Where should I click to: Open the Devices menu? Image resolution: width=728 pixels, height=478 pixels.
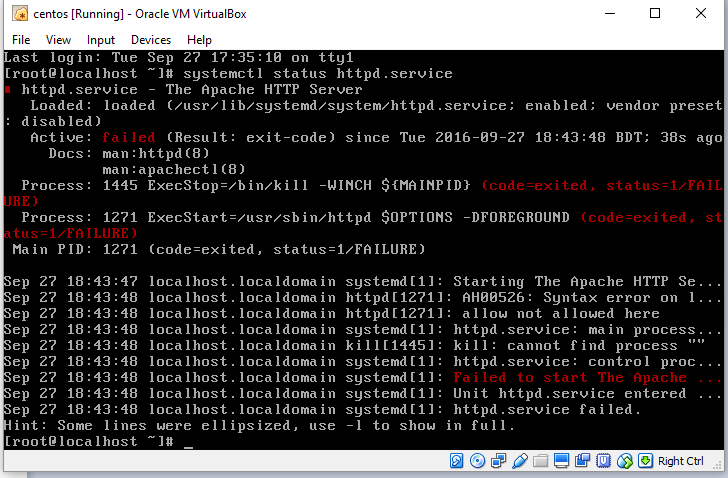[151, 40]
